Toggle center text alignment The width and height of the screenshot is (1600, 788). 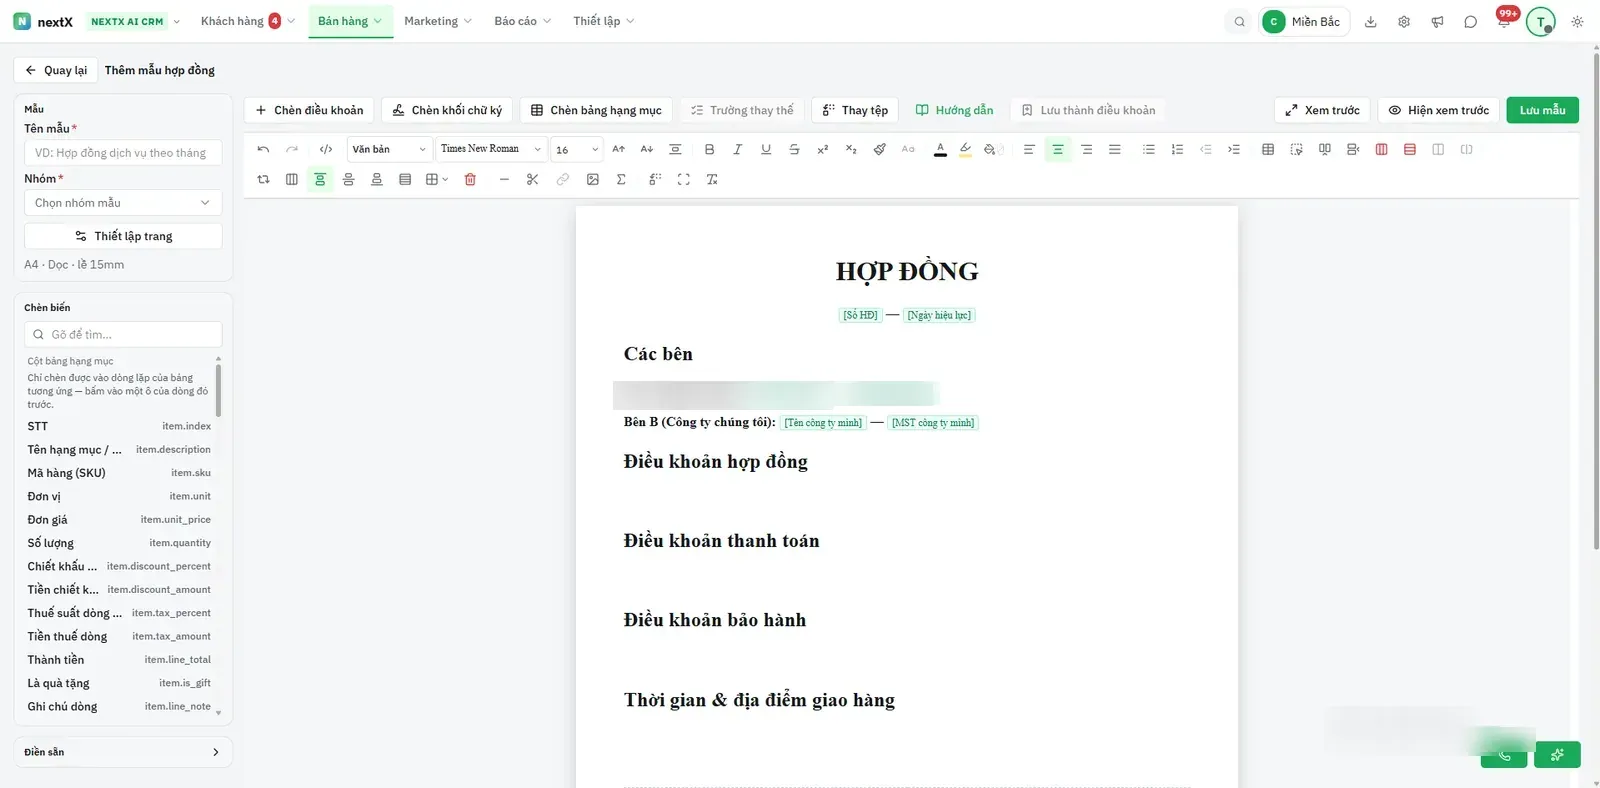[1058, 150]
